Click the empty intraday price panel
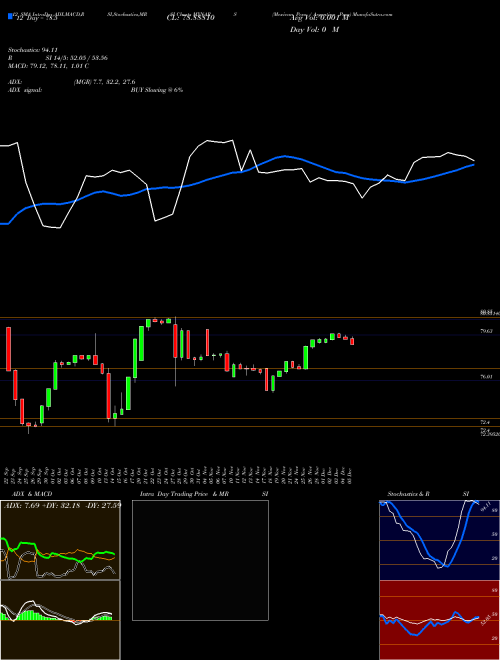The height and width of the screenshot is (660, 500). tap(200, 560)
